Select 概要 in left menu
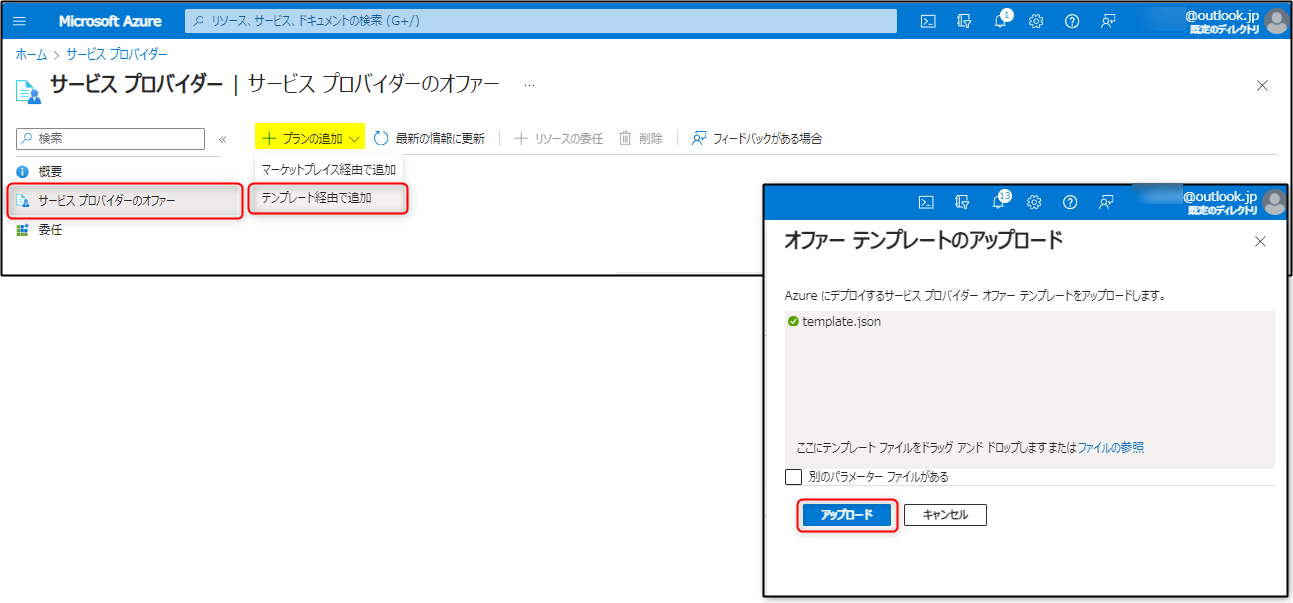 pos(50,171)
